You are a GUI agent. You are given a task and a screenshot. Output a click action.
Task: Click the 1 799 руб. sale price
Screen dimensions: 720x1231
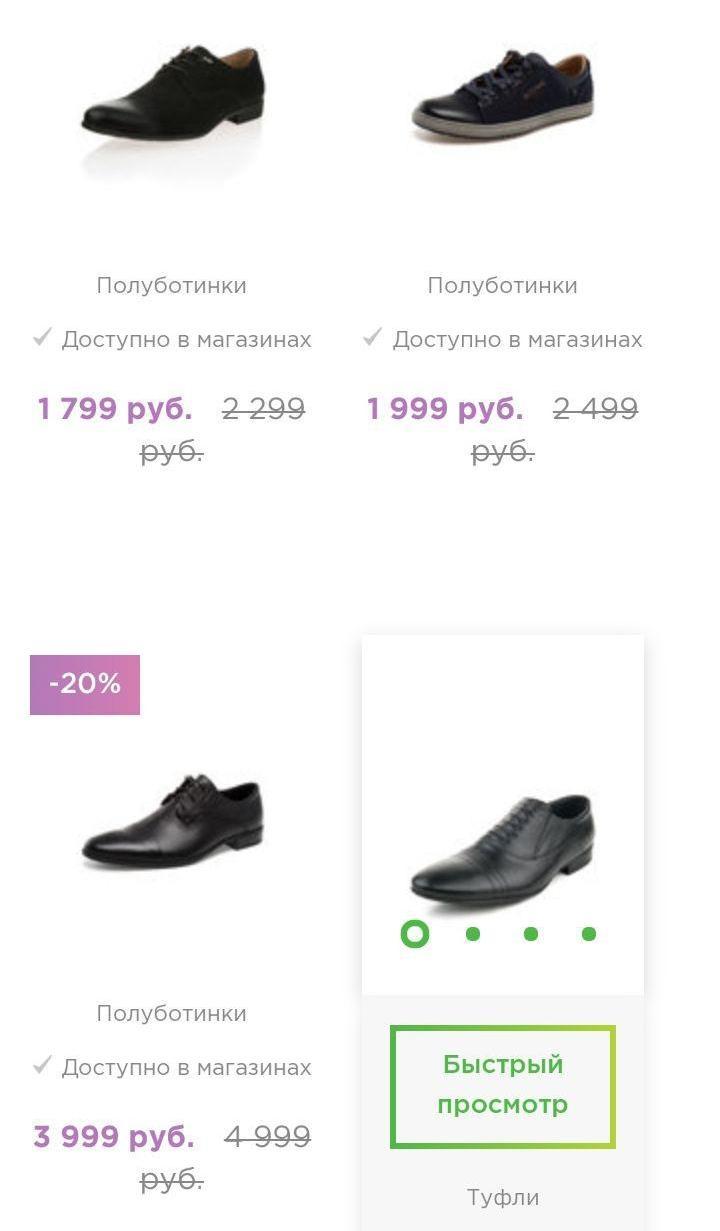[x=115, y=409]
